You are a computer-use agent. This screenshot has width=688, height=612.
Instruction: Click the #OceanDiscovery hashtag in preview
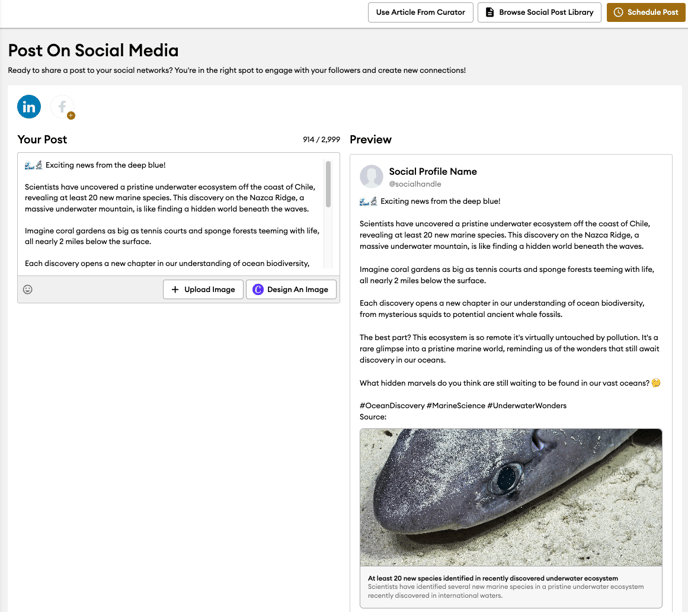click(x=392, y=405)
